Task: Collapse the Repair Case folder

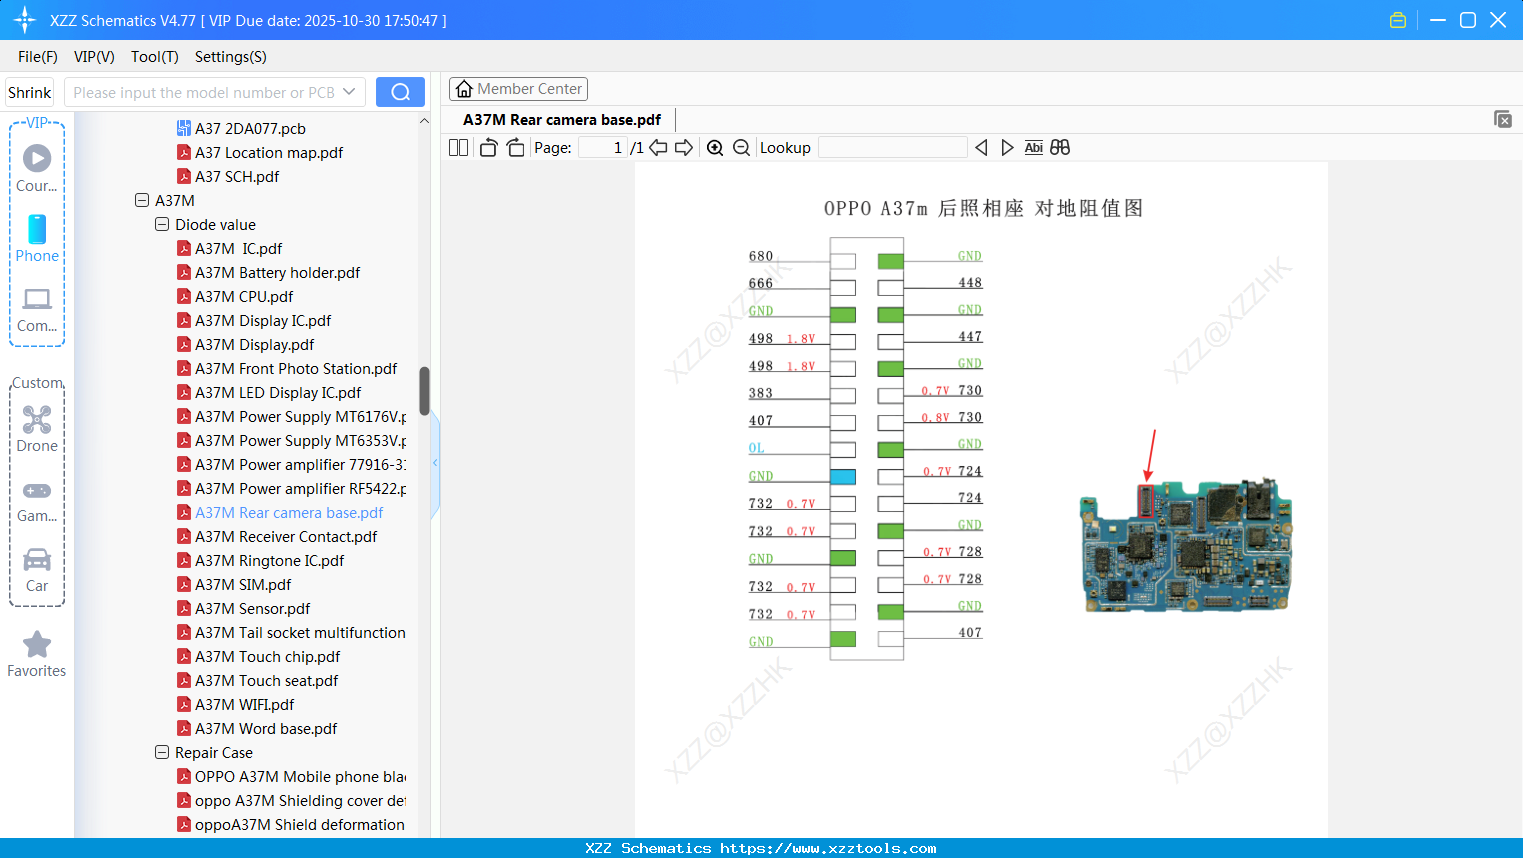Action: 162,752
